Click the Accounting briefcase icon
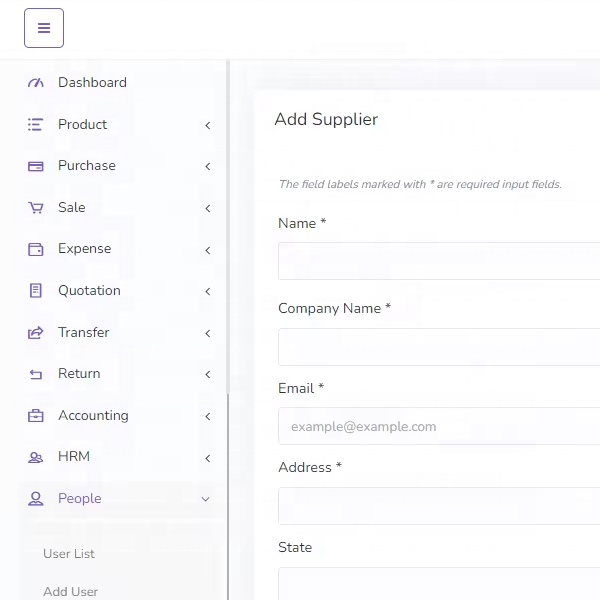Viewport: 600px width, 600px height. (36, 416)
